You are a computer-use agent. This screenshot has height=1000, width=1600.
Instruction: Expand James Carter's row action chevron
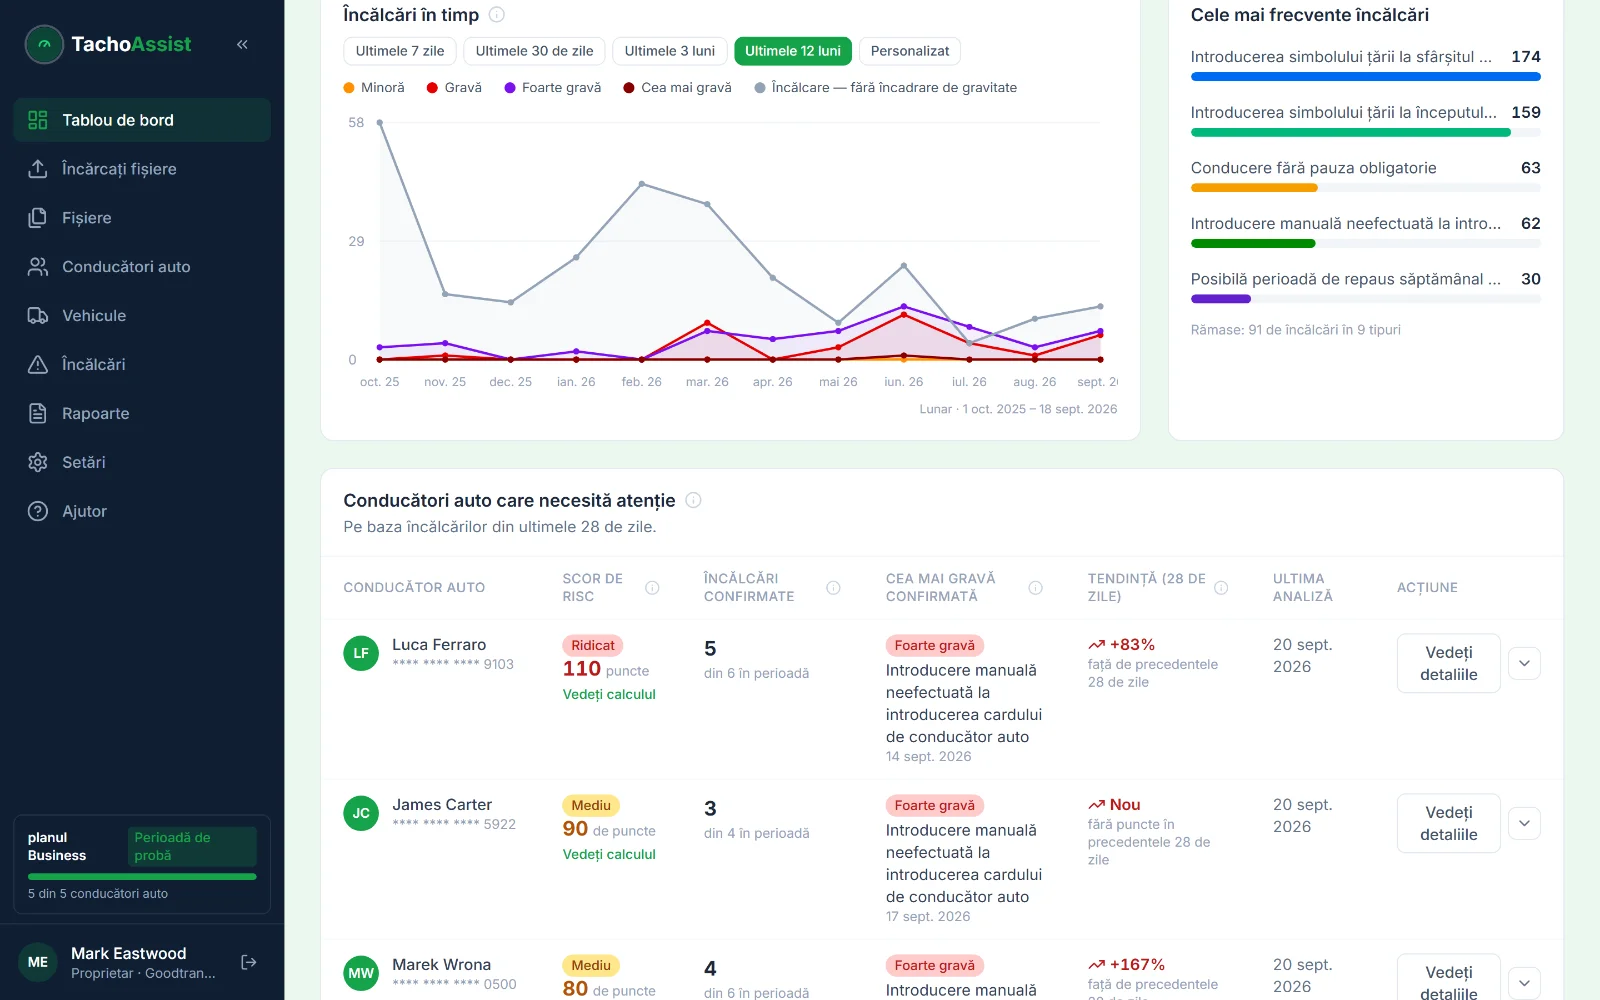tap(1524, 823)
